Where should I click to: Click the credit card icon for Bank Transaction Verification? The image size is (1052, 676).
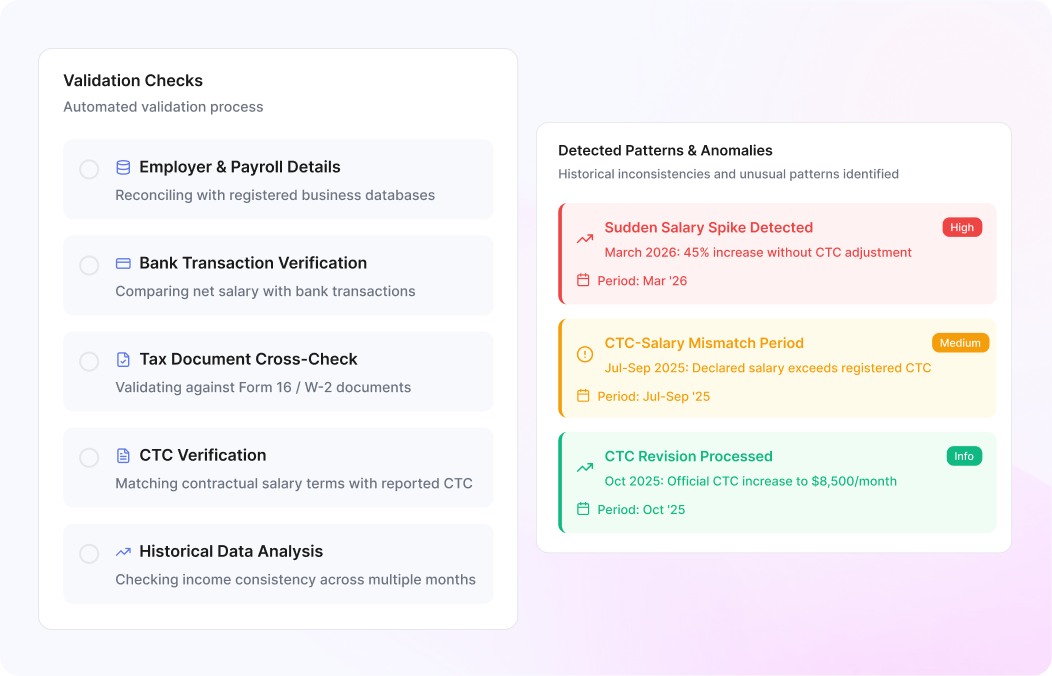pos(123,264)
